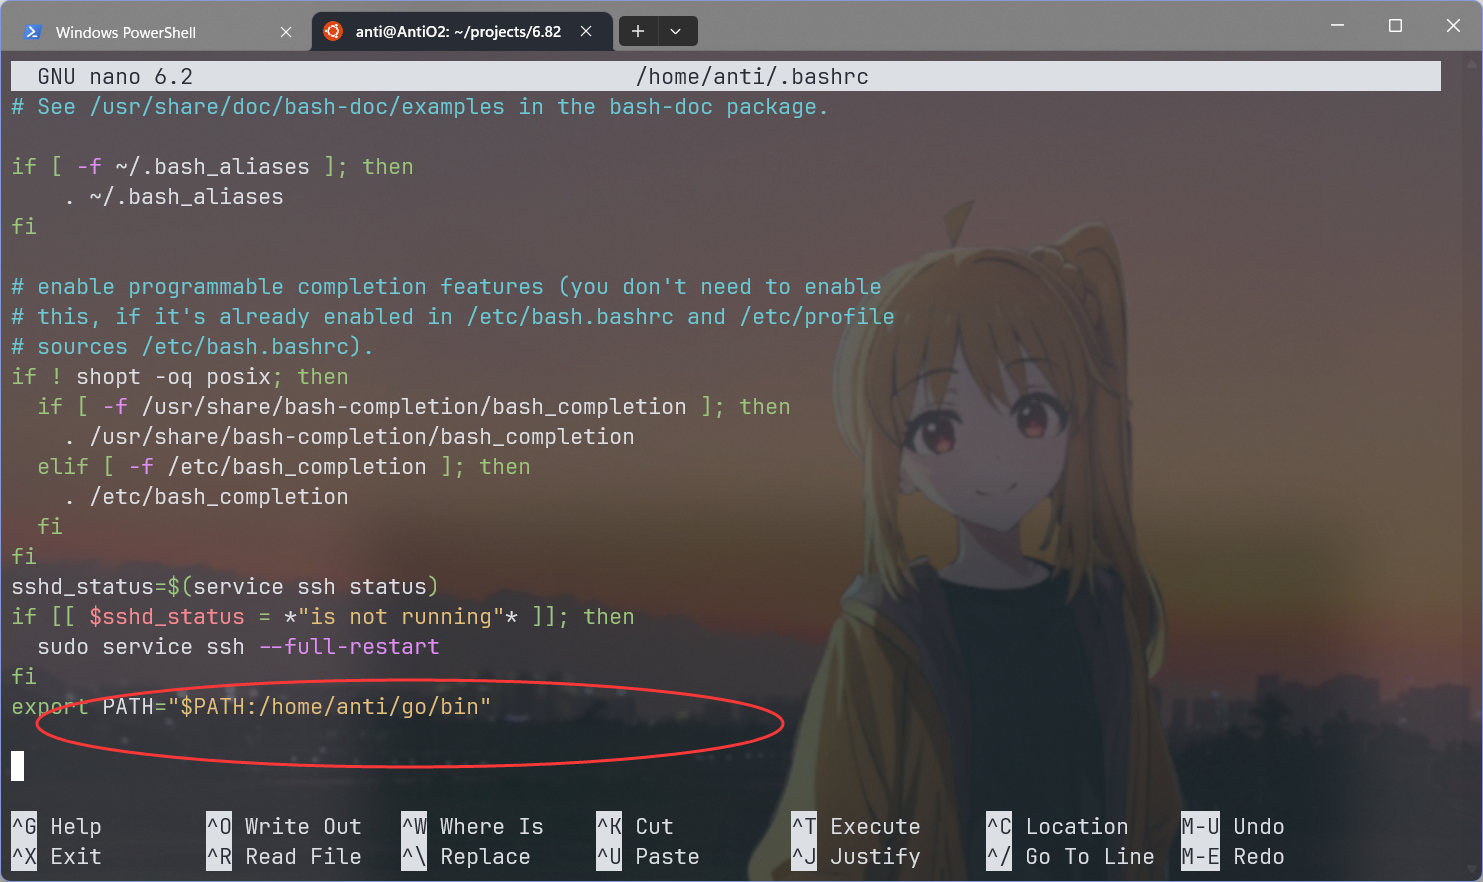Click the sudo service ssh --full-restart line
Viewport: 1483px width, 882px height.
[238, 647]
